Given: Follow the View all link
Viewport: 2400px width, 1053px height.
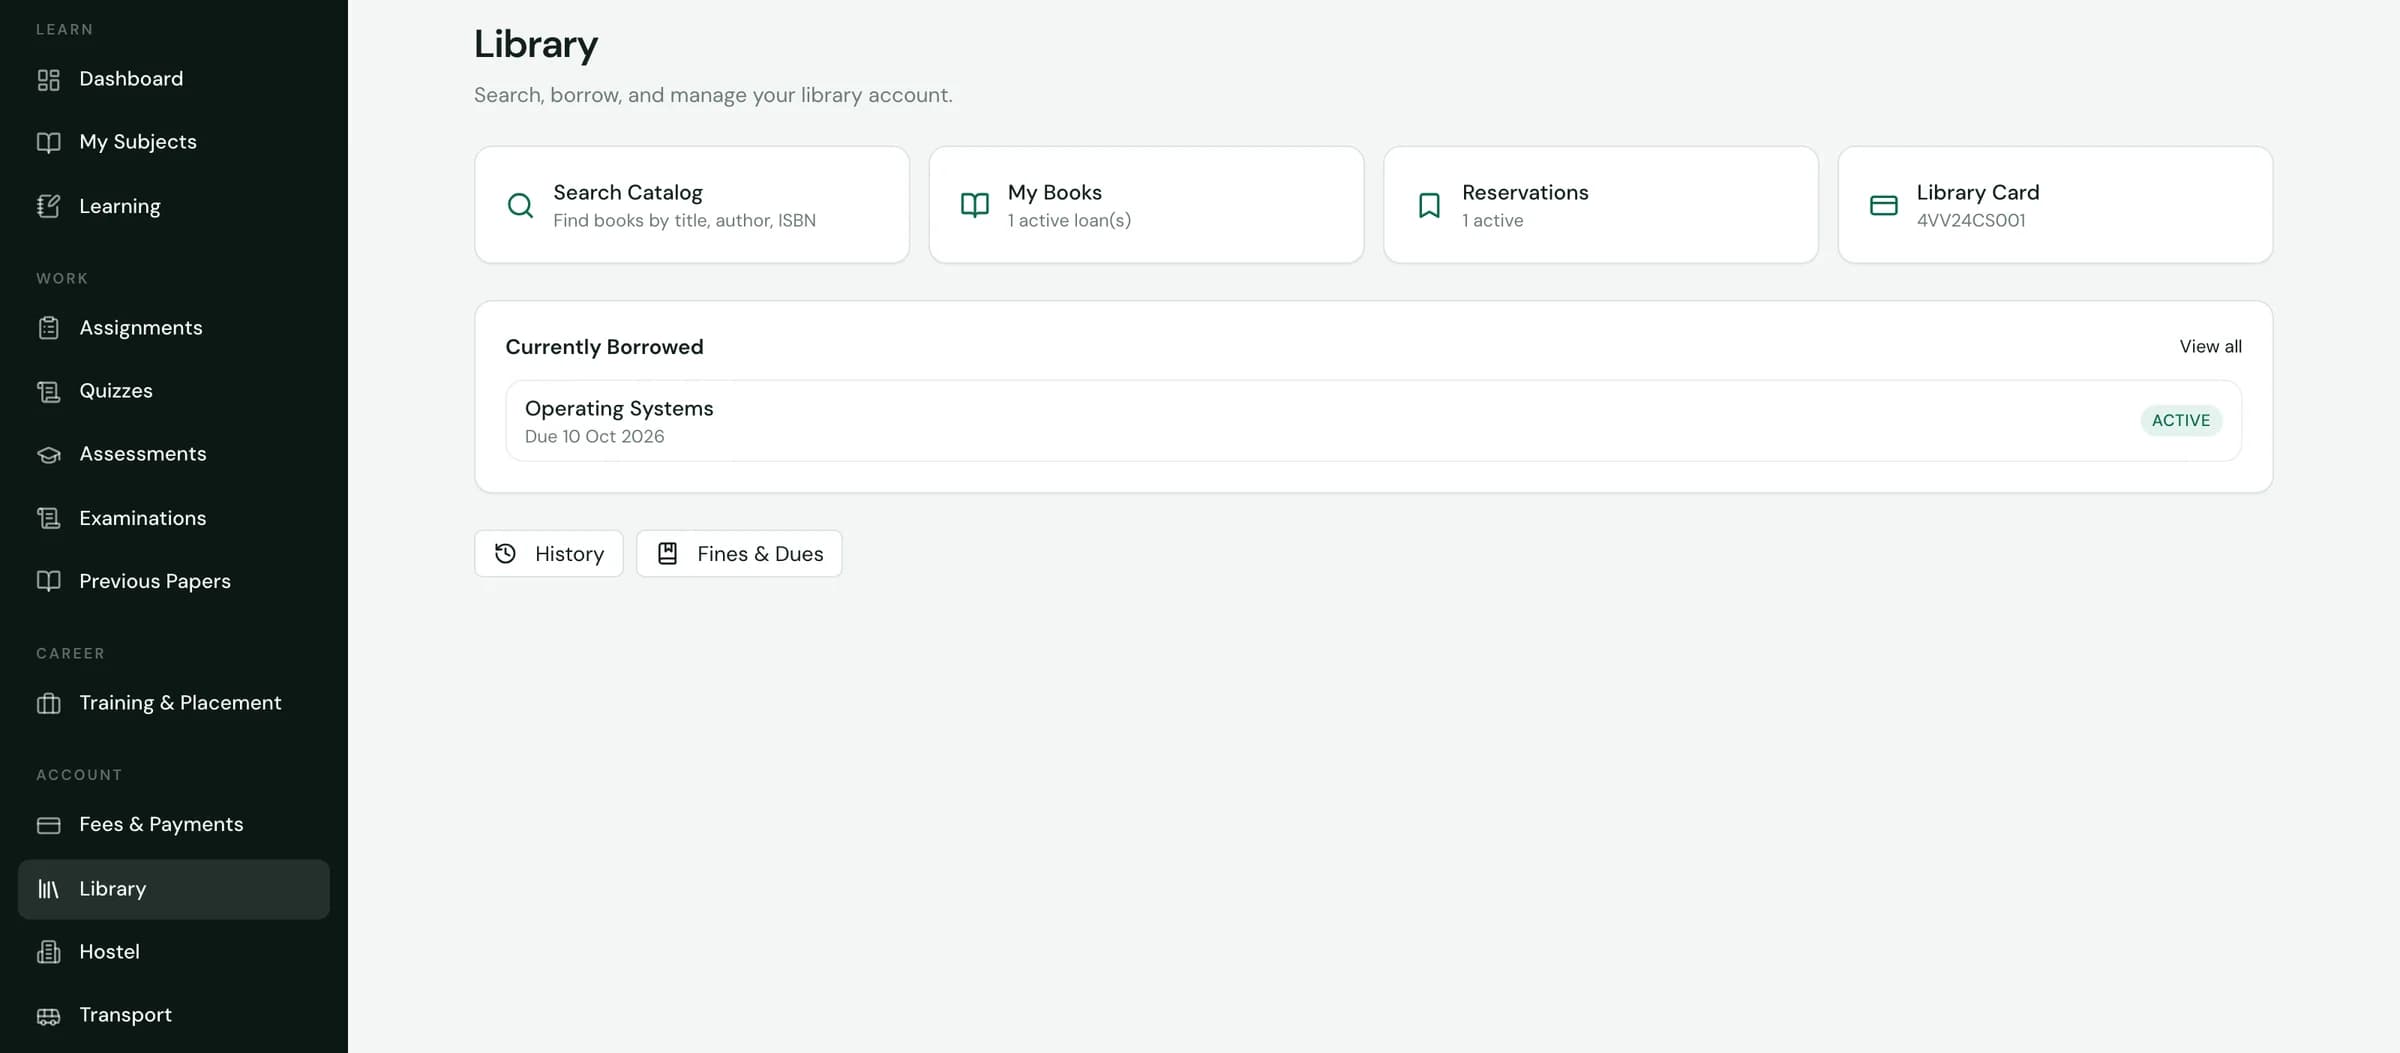Looking at the screenshot, I should pyautogui.click(x=2210, y=346).
